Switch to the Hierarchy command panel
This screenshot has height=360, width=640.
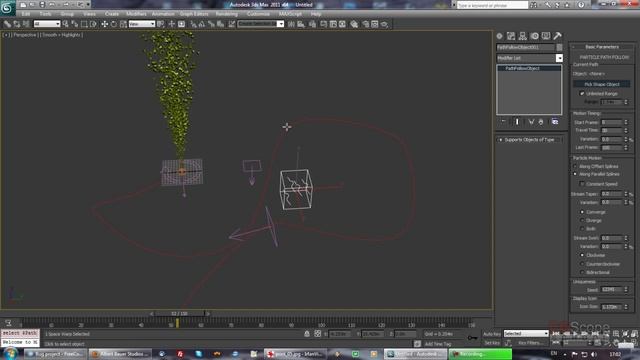522,36
